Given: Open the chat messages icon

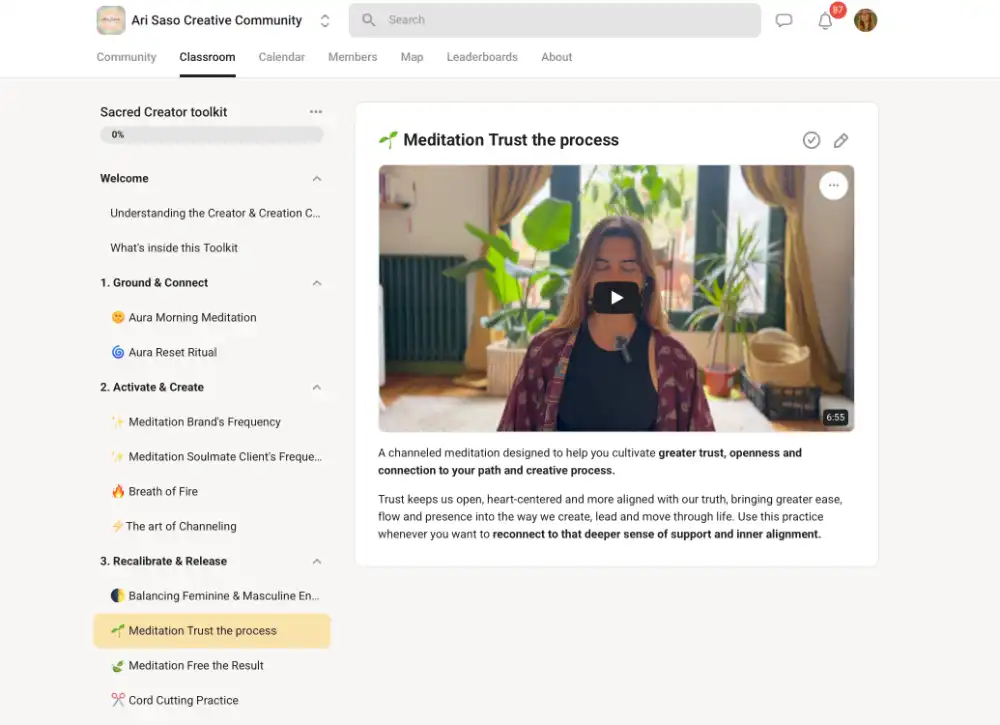Looking at the screenshot, I should click(783, 20).
